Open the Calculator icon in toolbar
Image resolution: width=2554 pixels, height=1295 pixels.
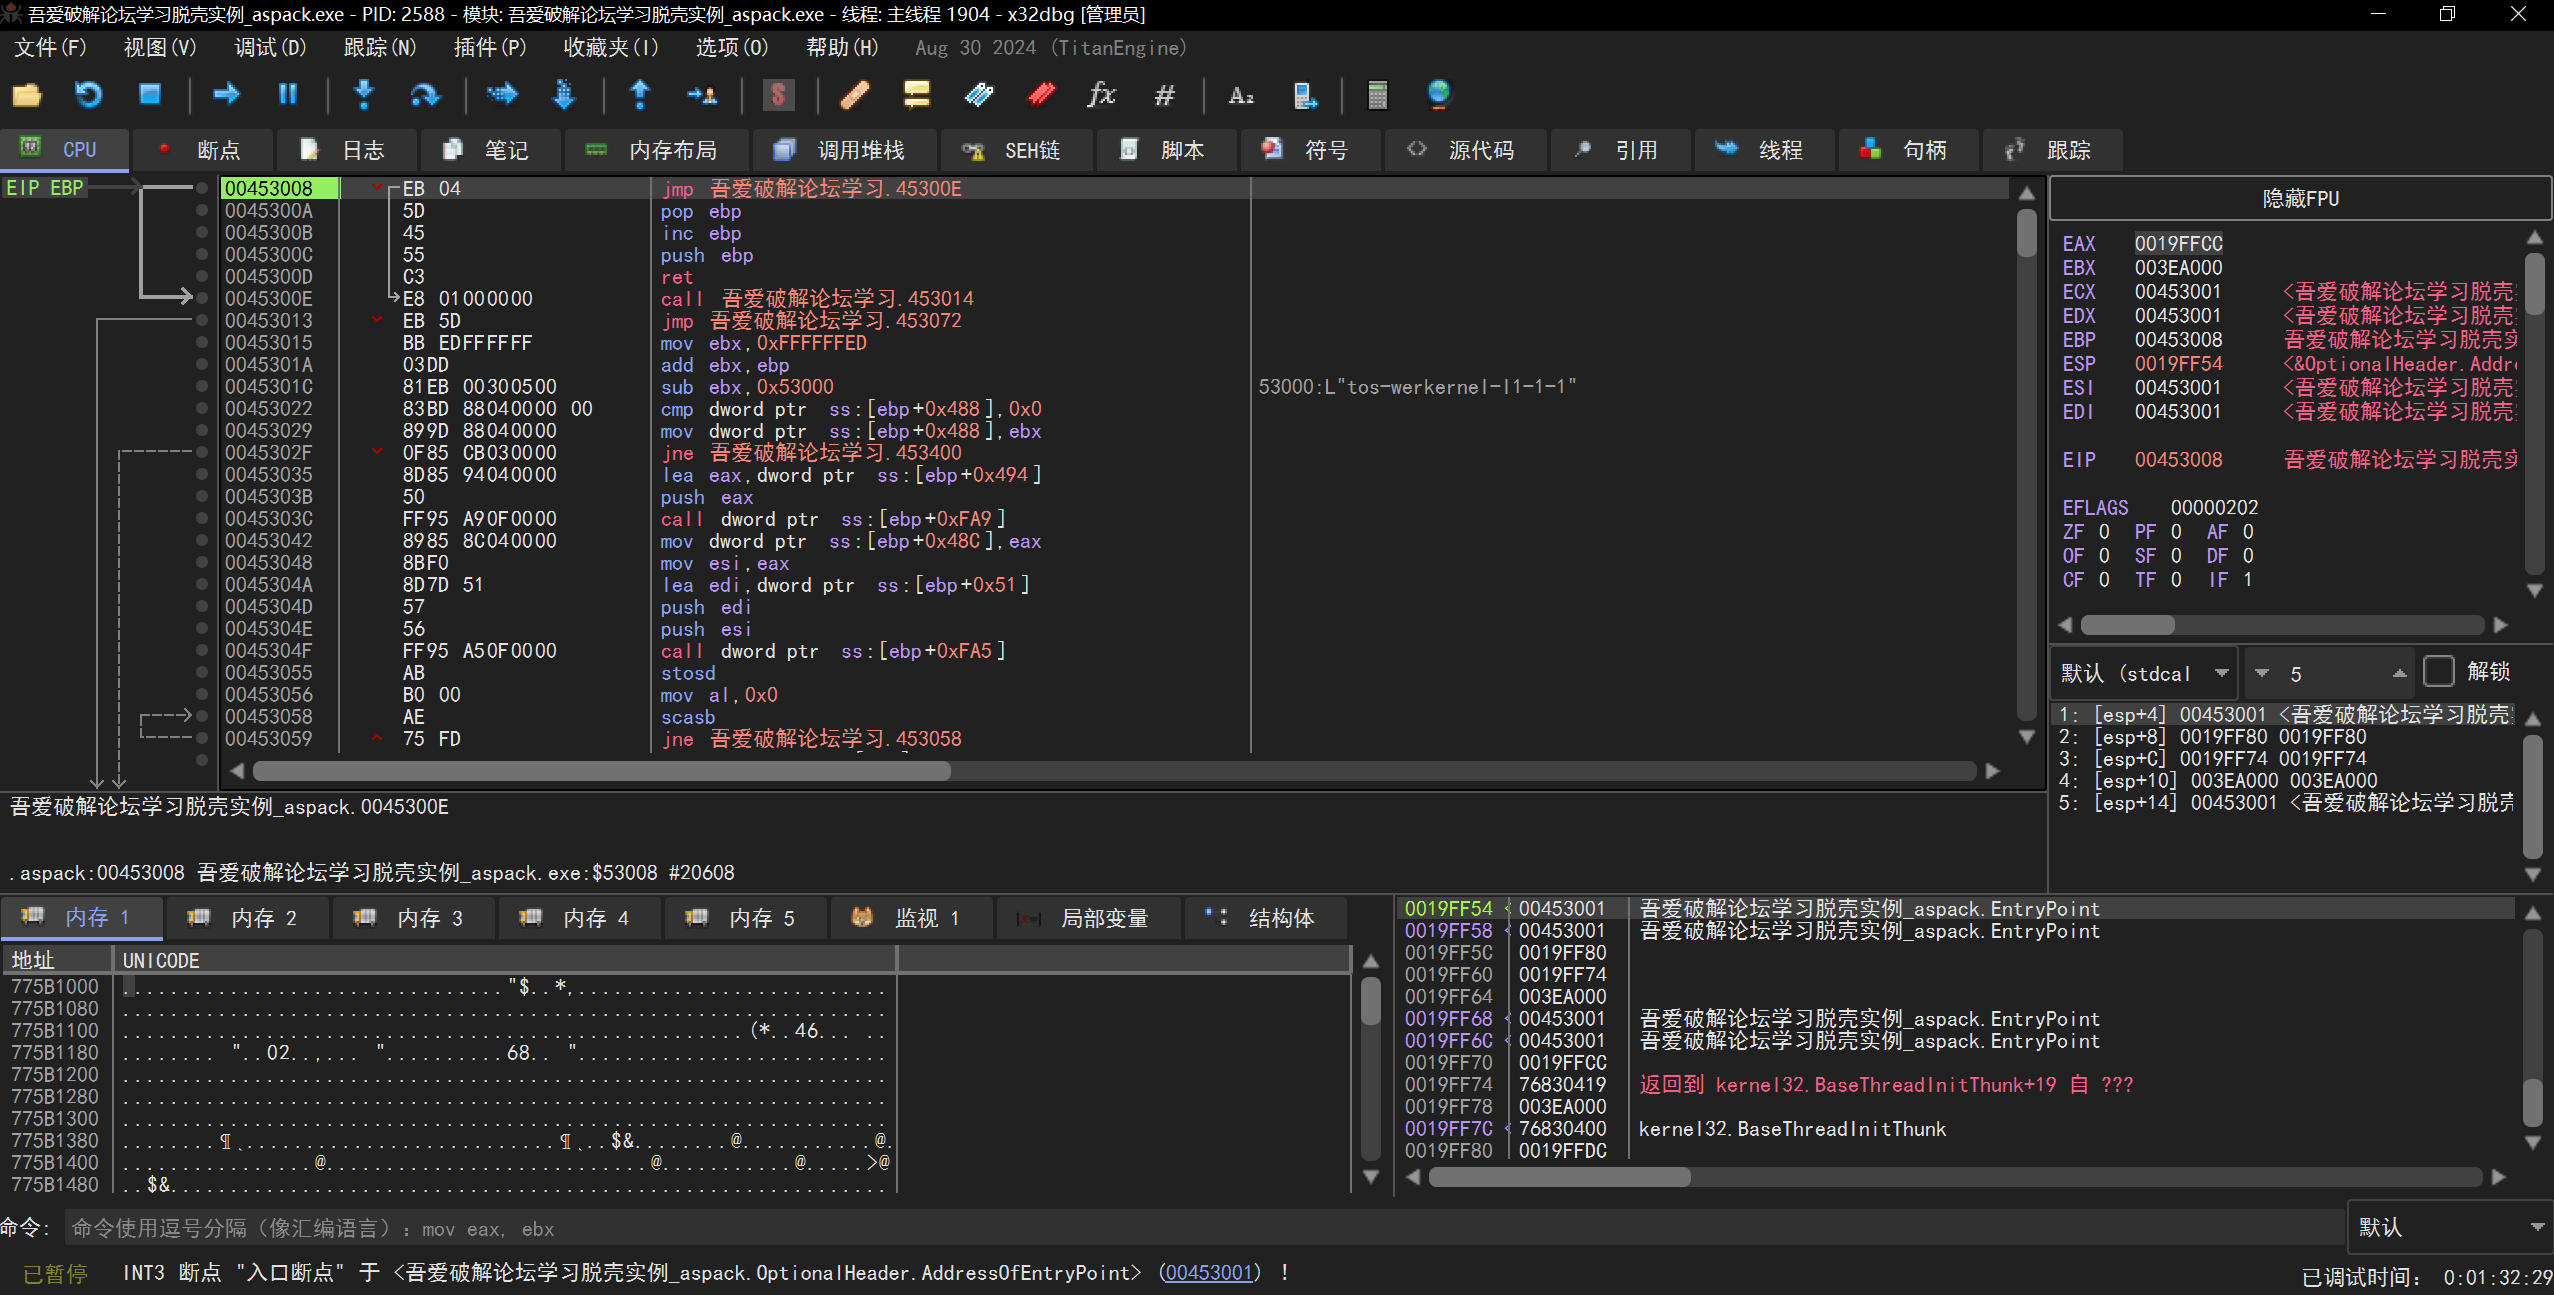pos(1377,95)
